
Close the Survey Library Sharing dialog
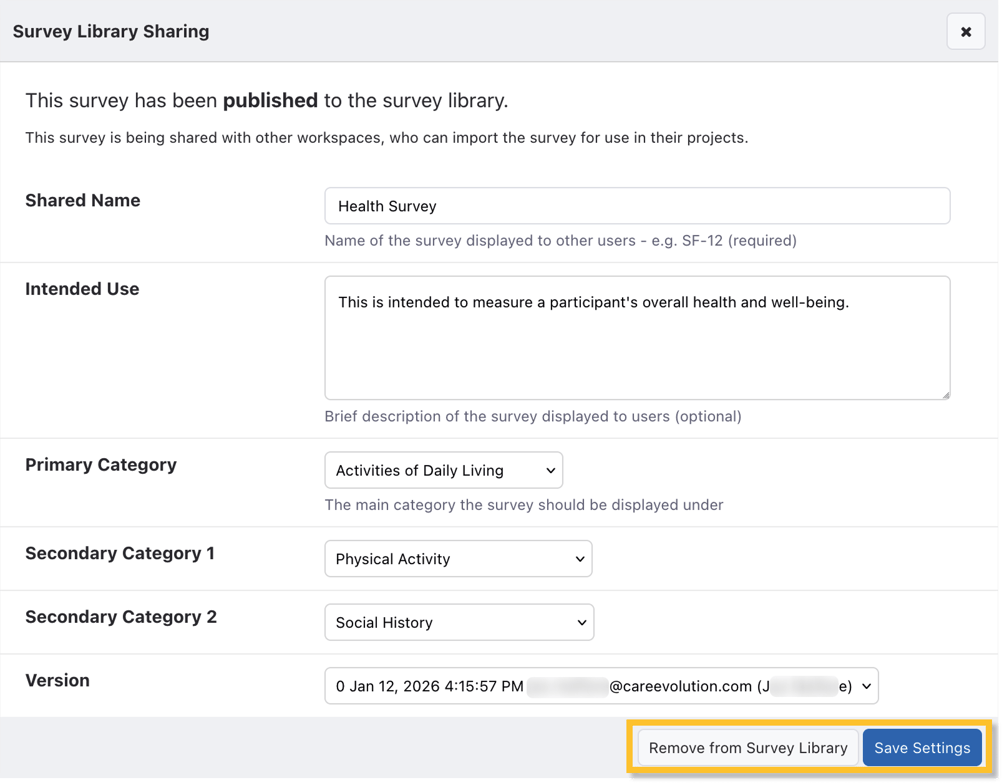(966, 31)
